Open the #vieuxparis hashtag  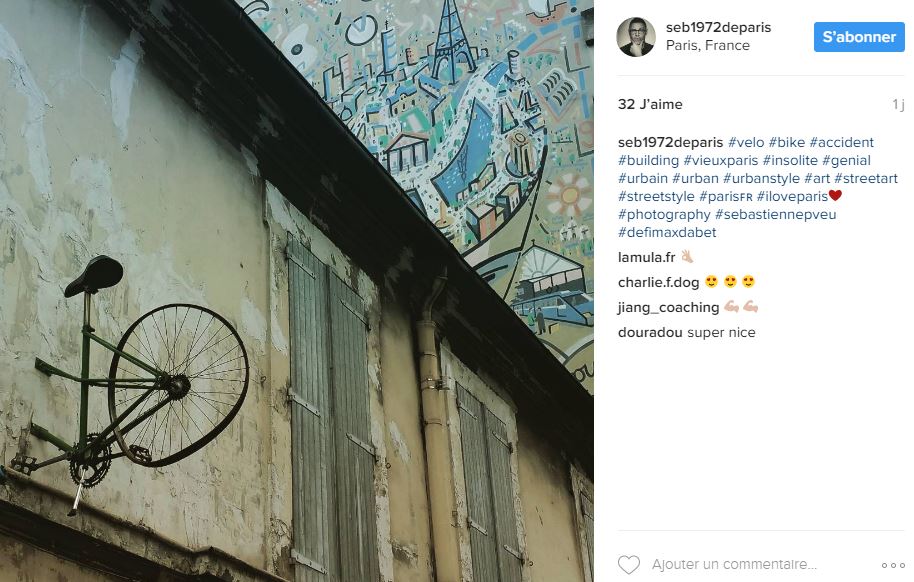coord(720,160)
